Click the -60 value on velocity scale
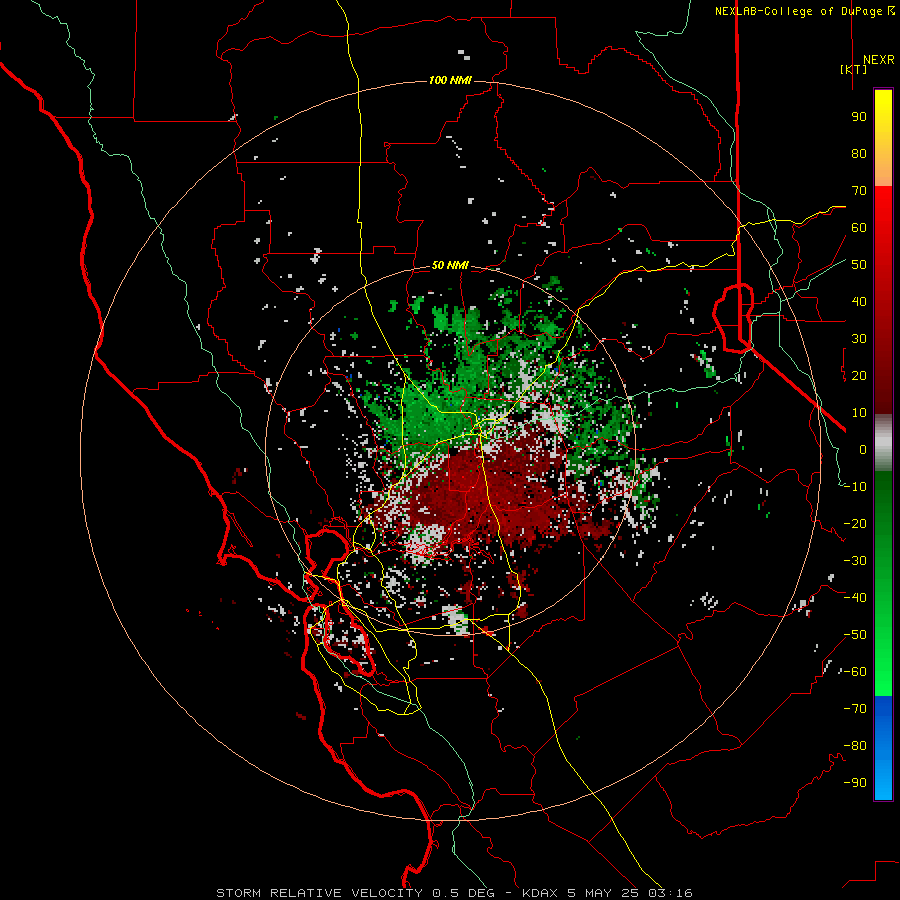900x900 pixels. coord(855,672)
